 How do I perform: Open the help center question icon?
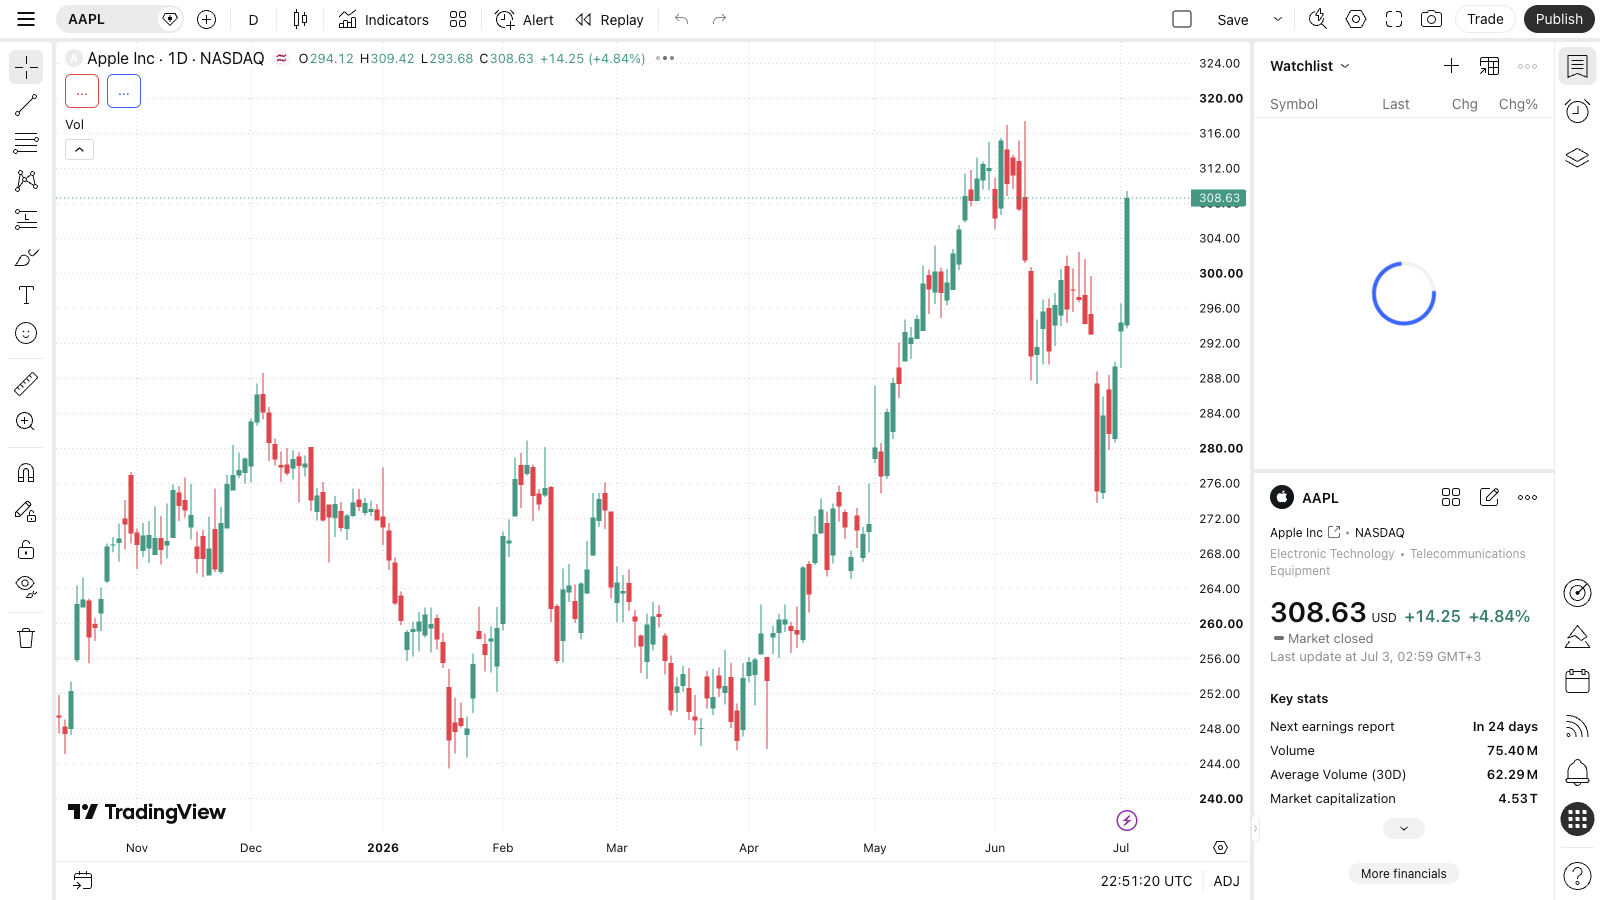coord(1577,876)
